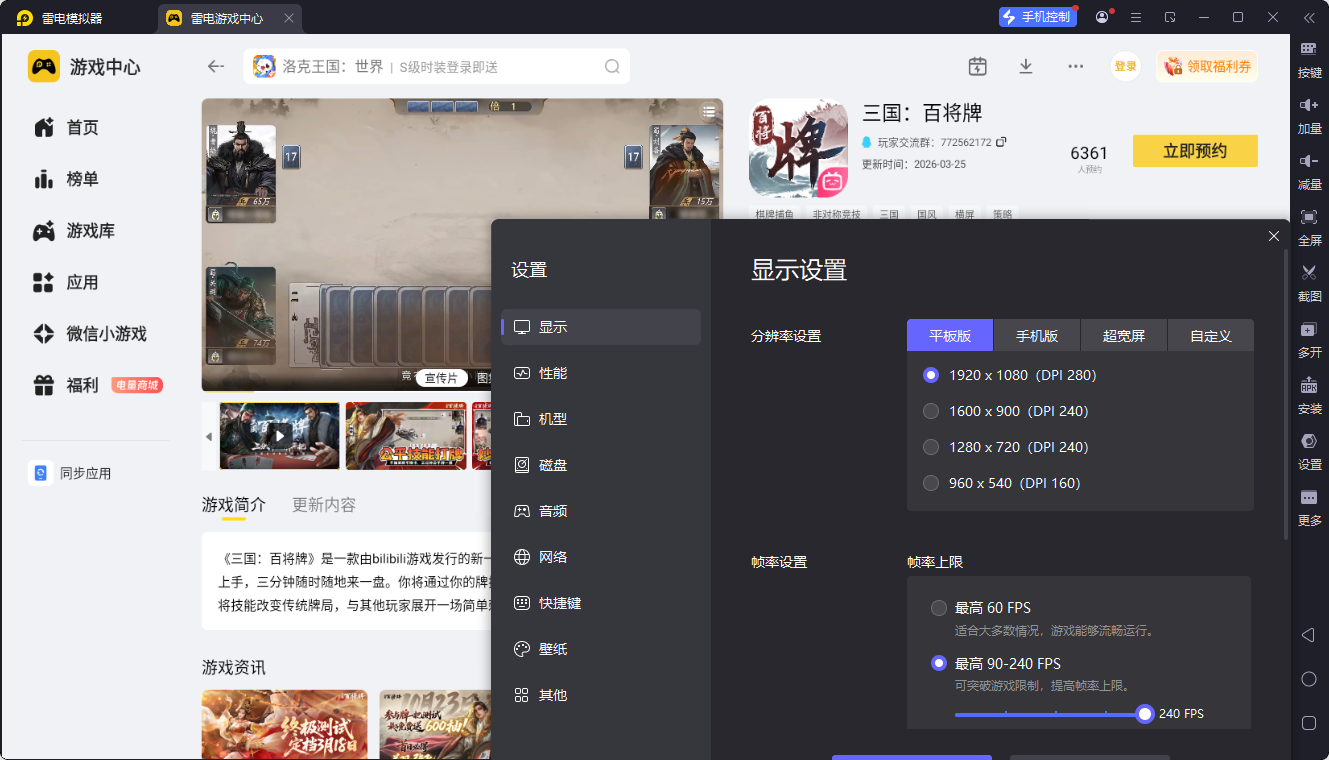Open the 按键 keymapping tool

tap(1309, 59)
